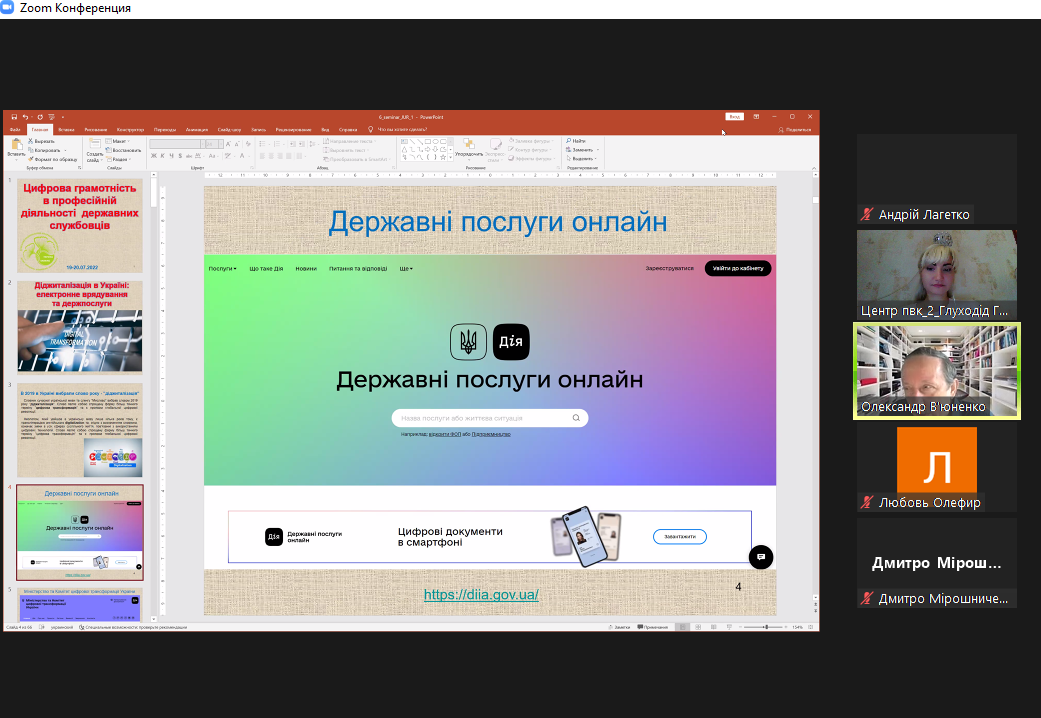Click the Redo icon in quick access toolbar
Image resolution: width=1041 pixels, height=718 pixels.
click(40, 117)
